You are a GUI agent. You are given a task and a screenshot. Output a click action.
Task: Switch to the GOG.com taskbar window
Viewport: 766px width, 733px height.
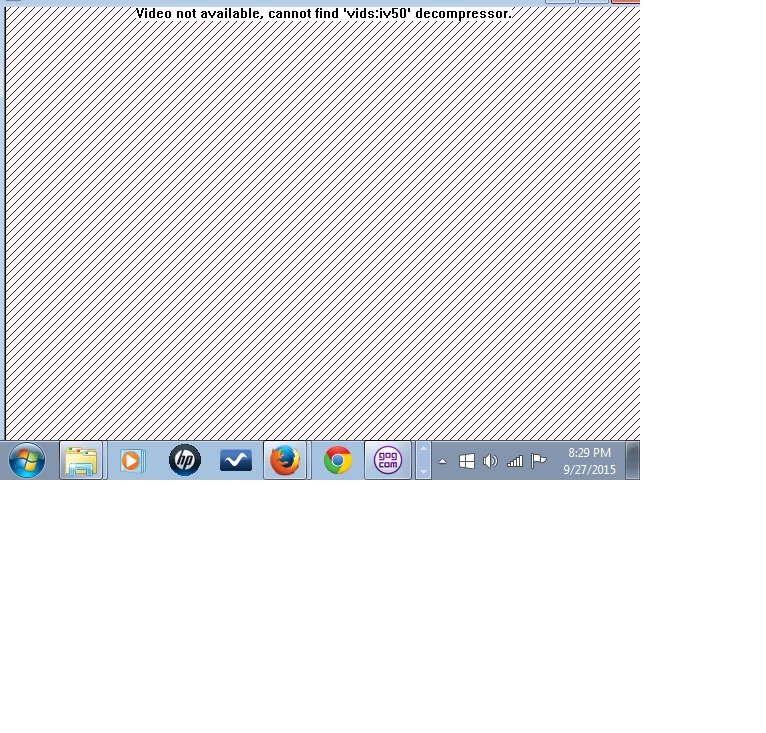pos(388,460)
